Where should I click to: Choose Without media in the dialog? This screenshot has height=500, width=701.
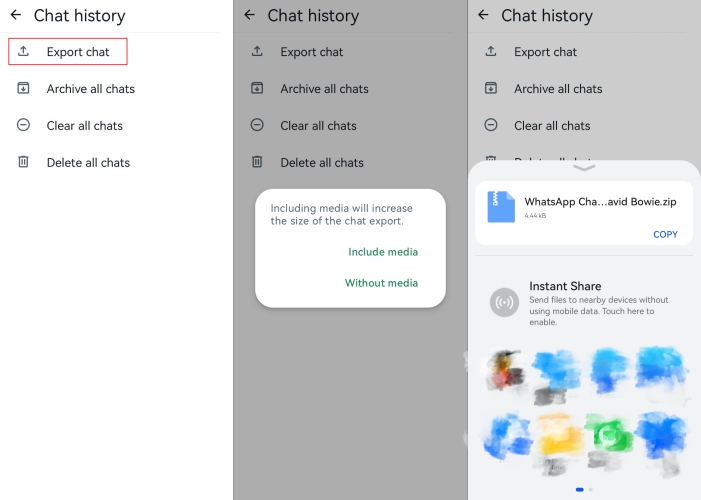point(381,283)
